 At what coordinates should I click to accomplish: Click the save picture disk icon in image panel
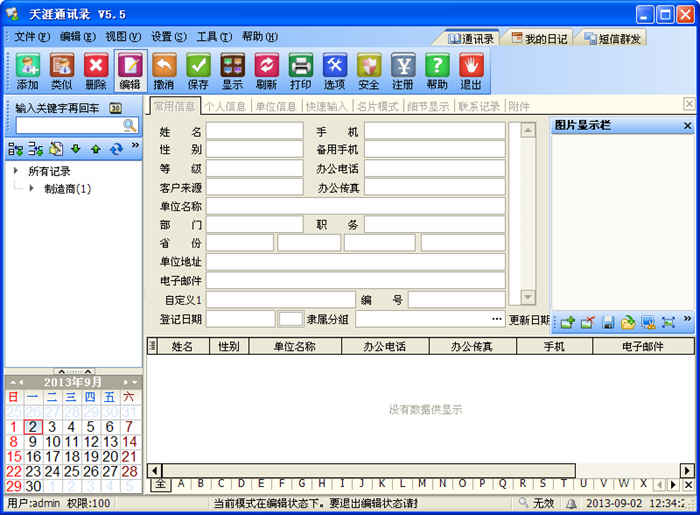click(x=608, y=322)
